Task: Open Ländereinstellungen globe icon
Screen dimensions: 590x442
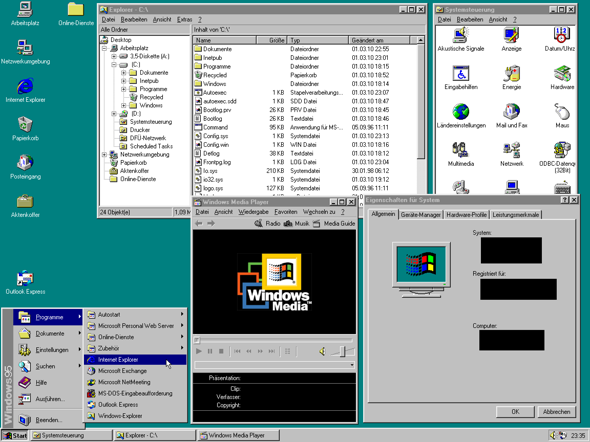Action: click(461, 116)
